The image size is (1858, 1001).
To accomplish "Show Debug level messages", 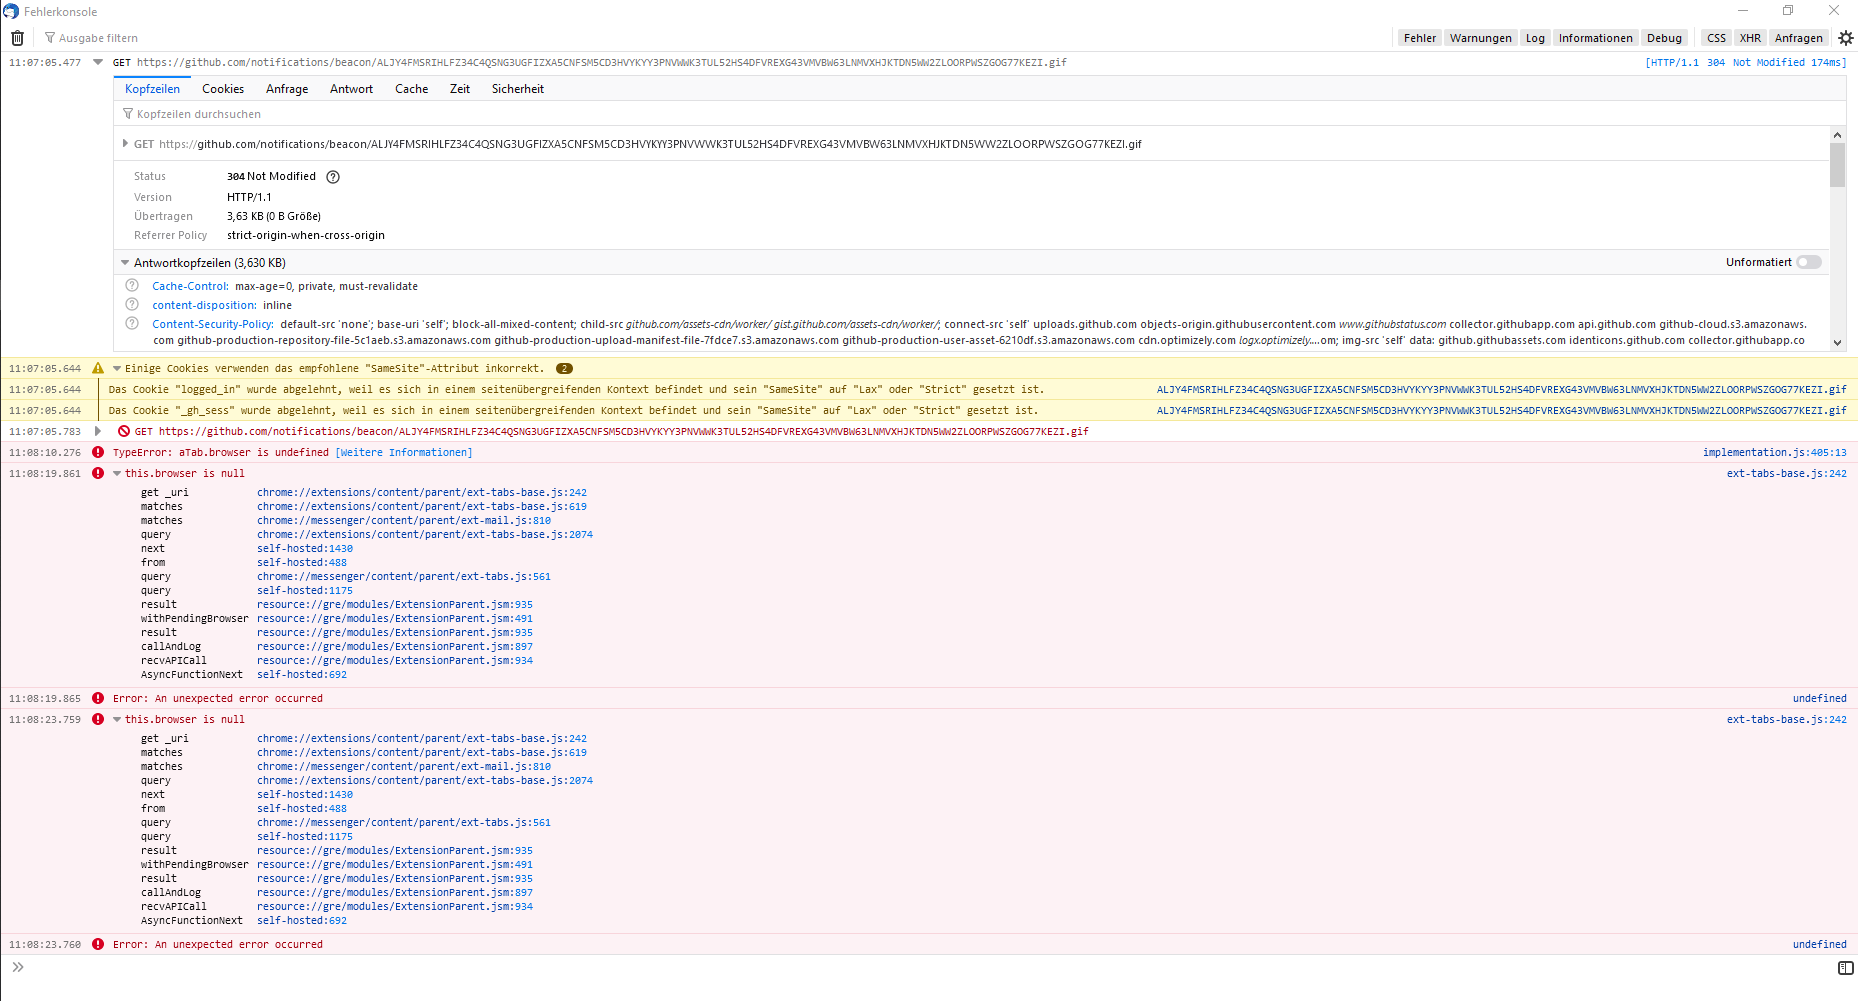I will (1665, 37).
